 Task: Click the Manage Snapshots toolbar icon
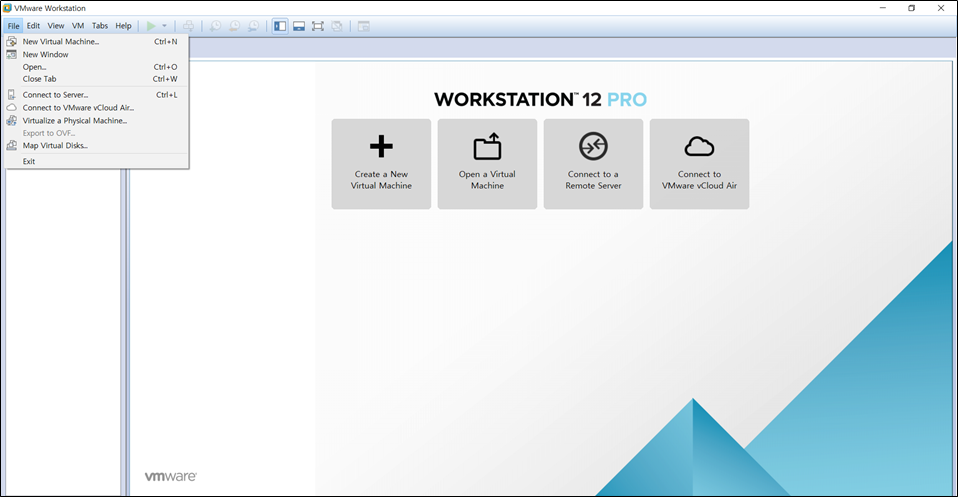tap(253, 26)
